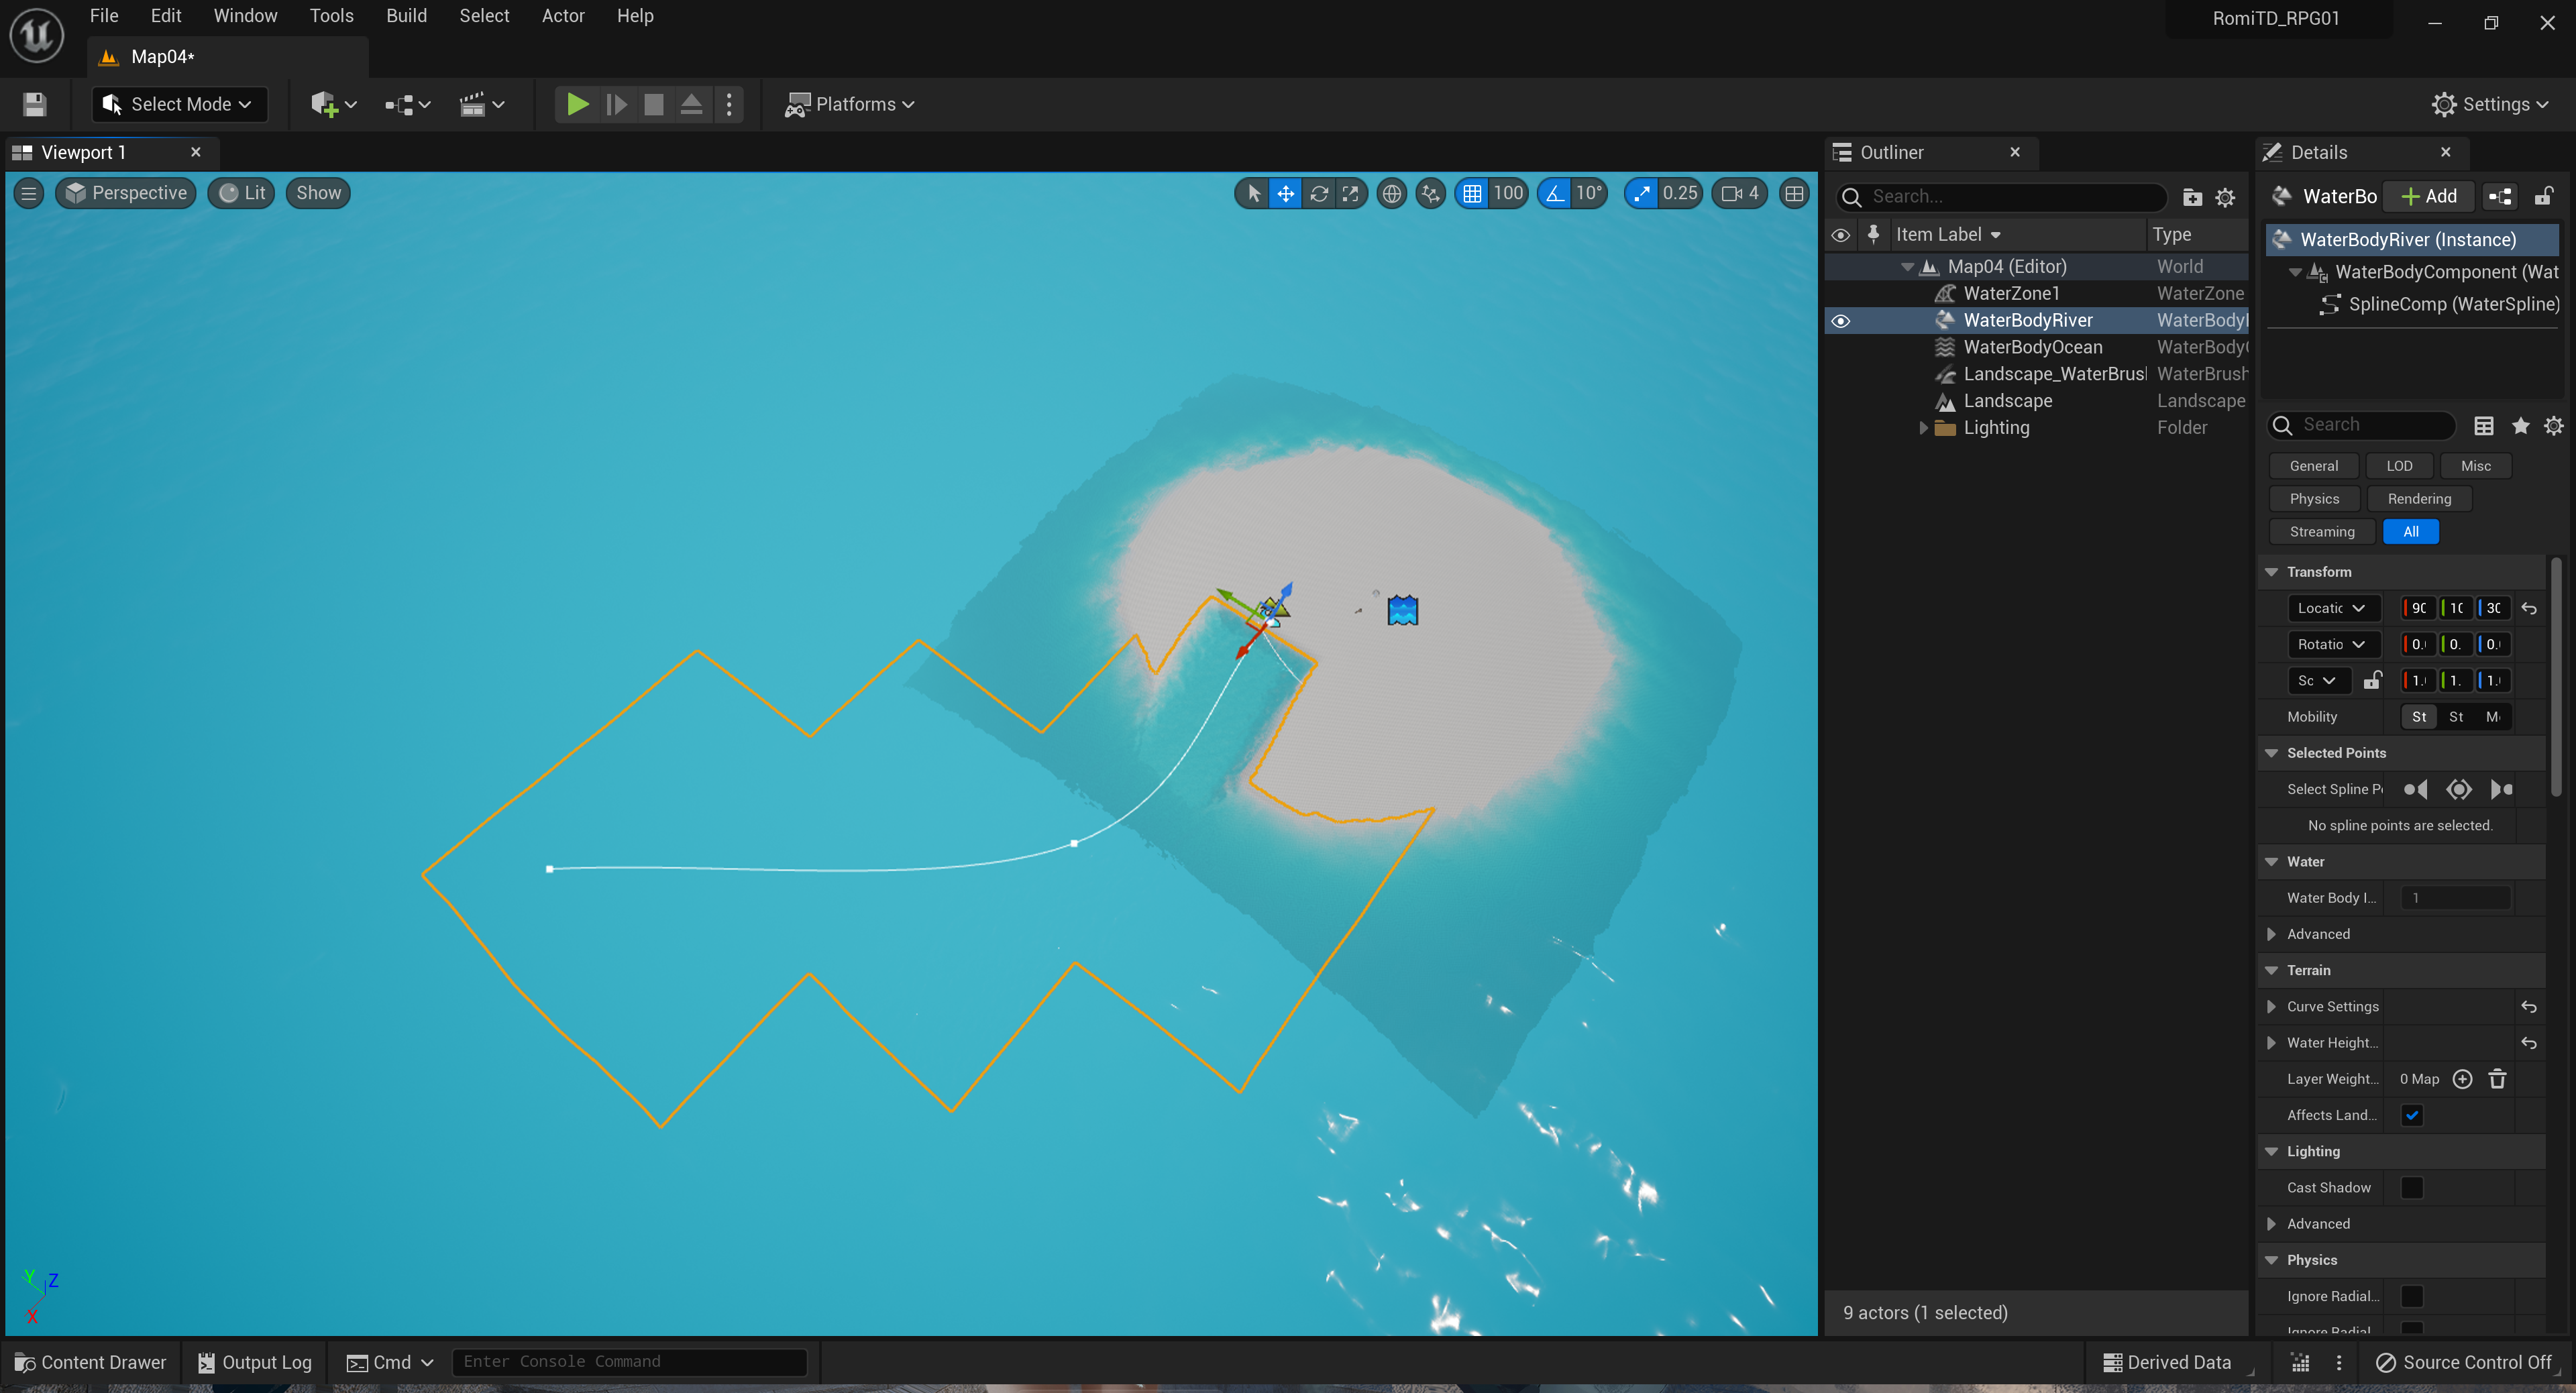Open the Content Drawer

pyautogui.click(x=90, y=1362)
